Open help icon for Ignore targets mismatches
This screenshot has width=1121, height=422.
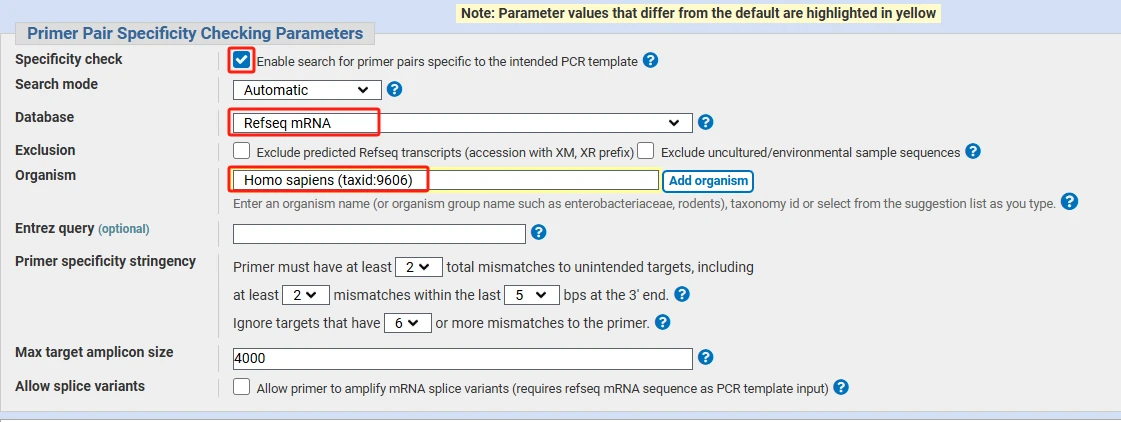pos(663,322)
